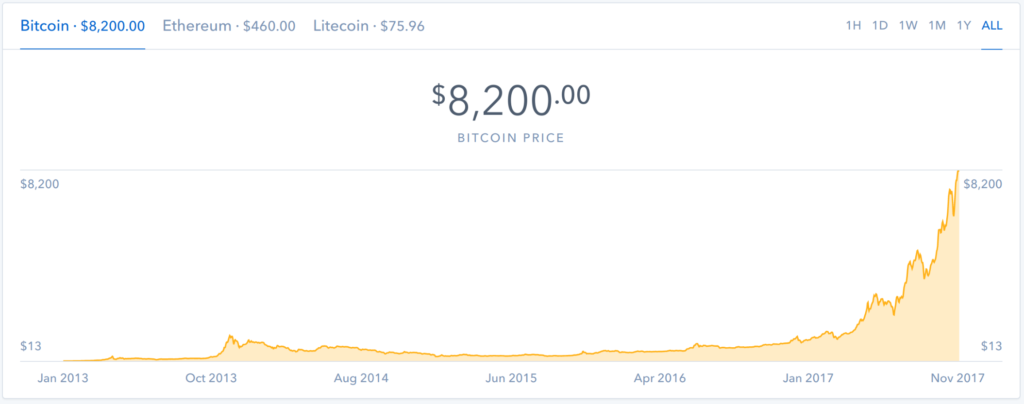This screenshot has height=404, width=1024.
Task: Select the Bitcoin price tab
Action: 82,26
